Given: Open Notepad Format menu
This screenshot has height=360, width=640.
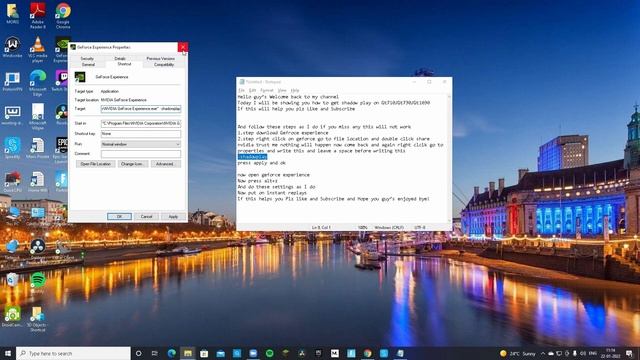Looking at the screenshot, I should coord(267,90).
